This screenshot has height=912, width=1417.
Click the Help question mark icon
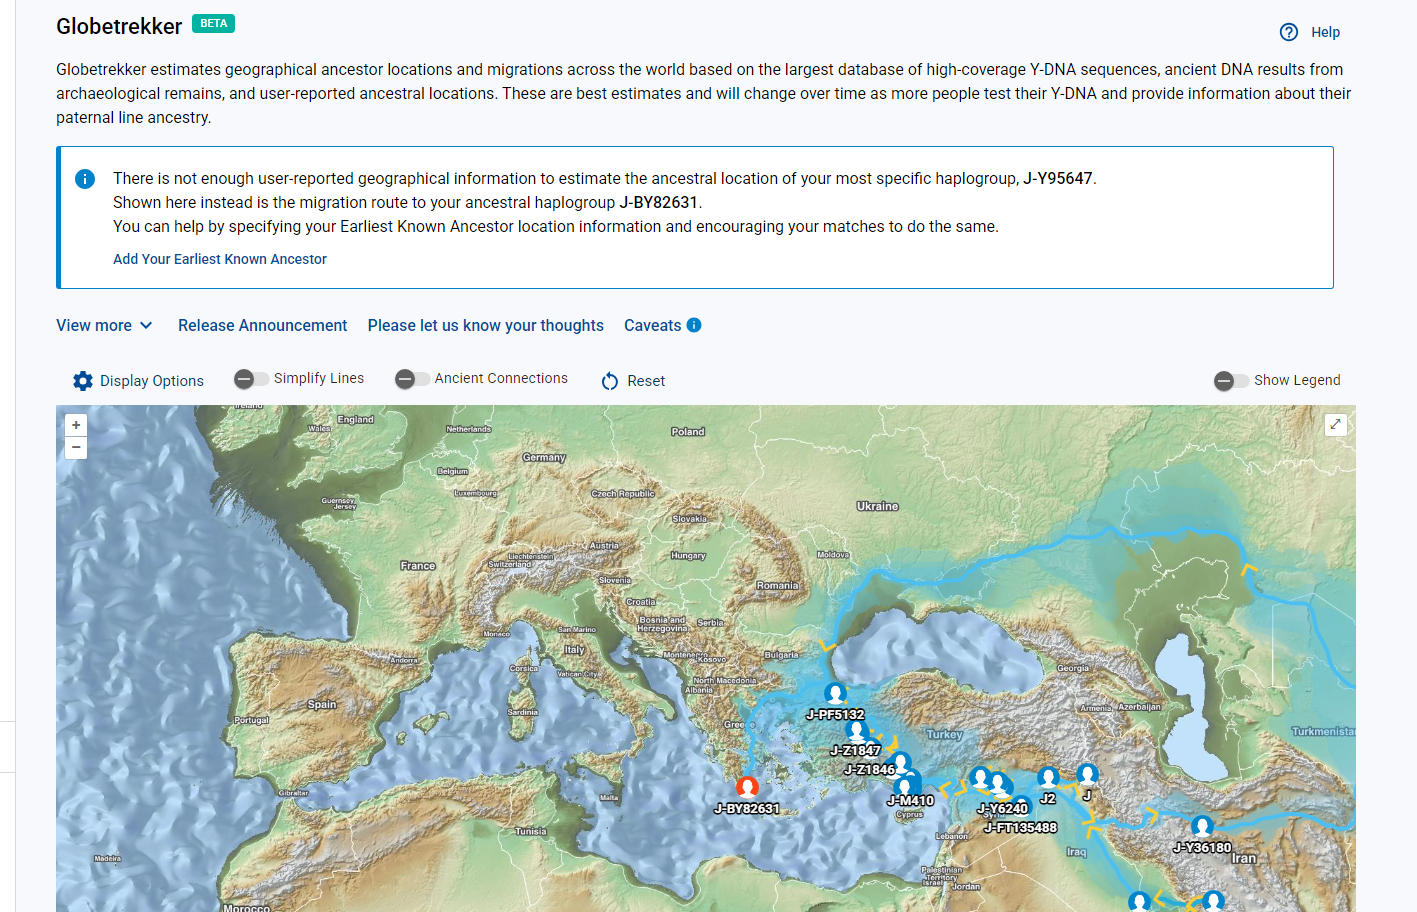tap(1289, 32)
